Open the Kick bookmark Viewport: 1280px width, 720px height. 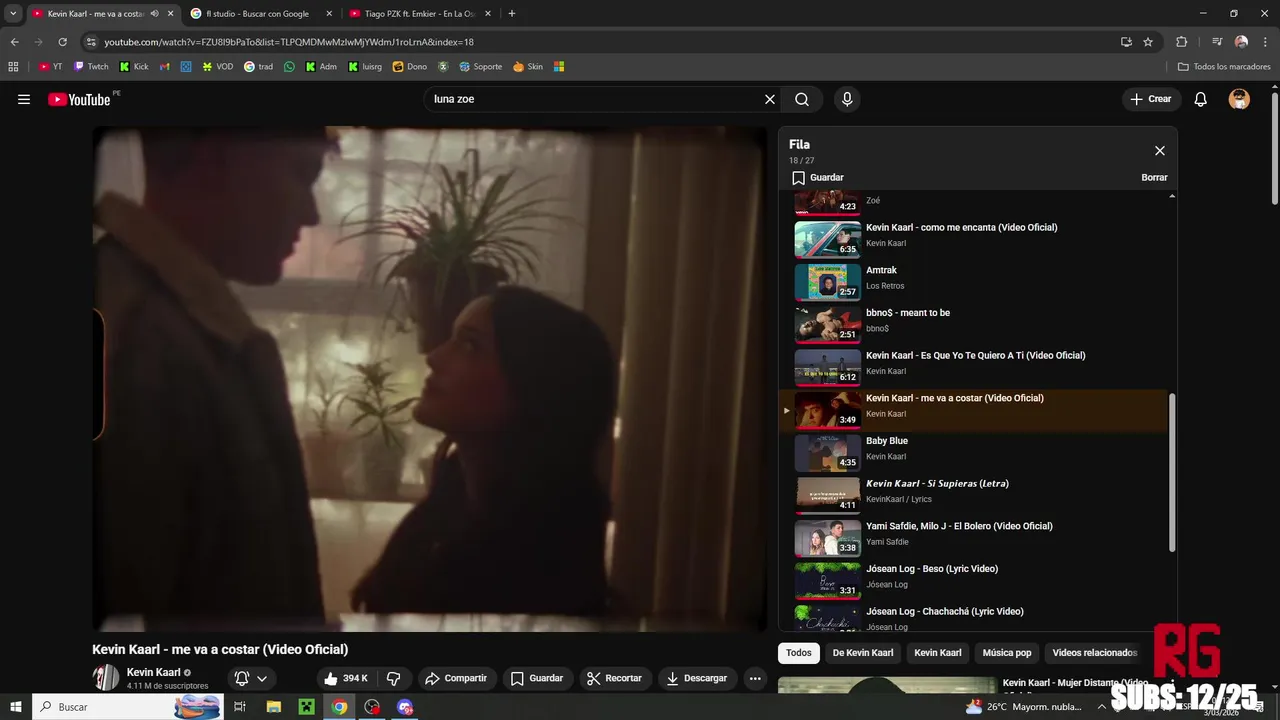tap(134, 67)
